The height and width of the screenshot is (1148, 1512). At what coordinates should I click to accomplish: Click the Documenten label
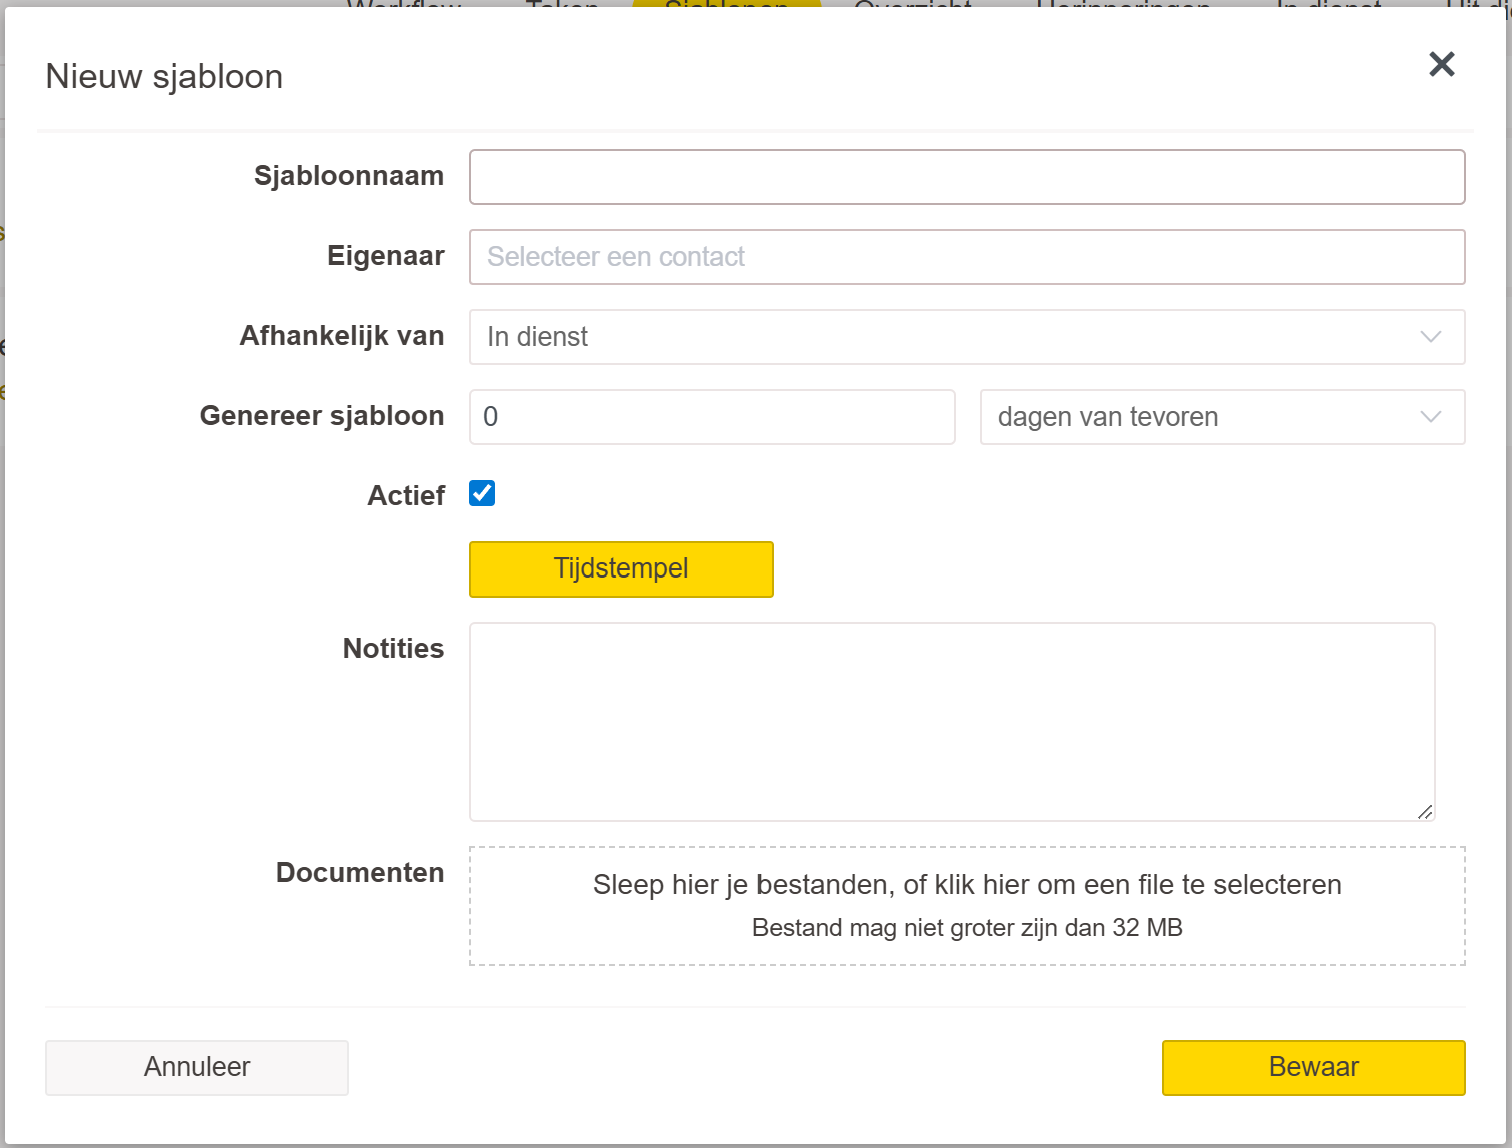coord(359,873)
